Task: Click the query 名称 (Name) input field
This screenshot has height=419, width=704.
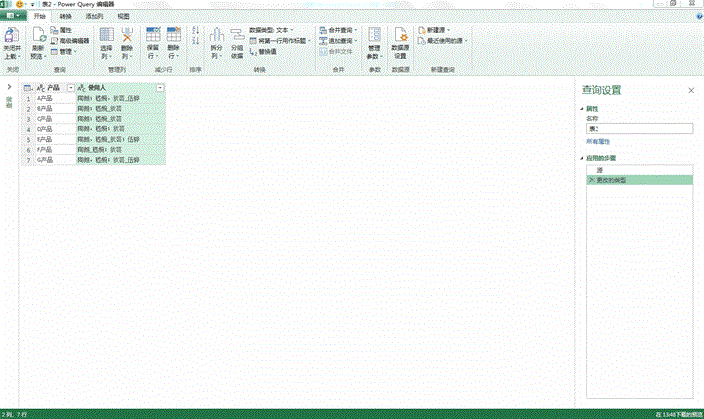Action: pyautogui.click(x=638, y=128)
